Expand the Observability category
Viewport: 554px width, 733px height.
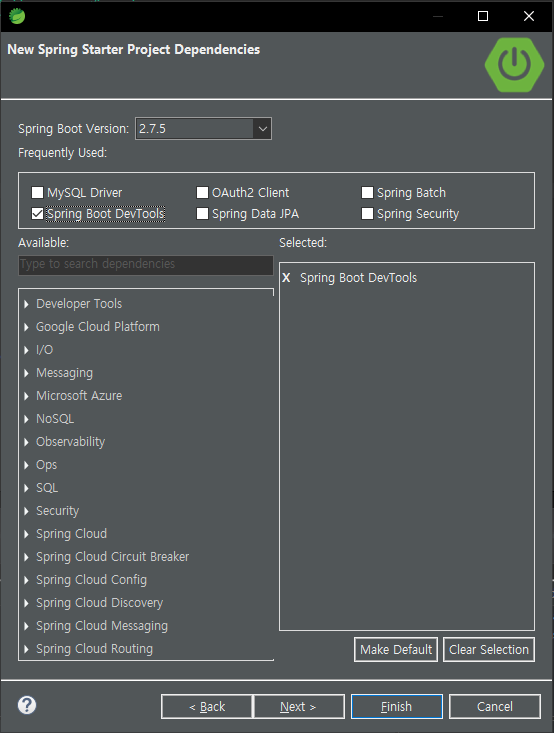26,442
